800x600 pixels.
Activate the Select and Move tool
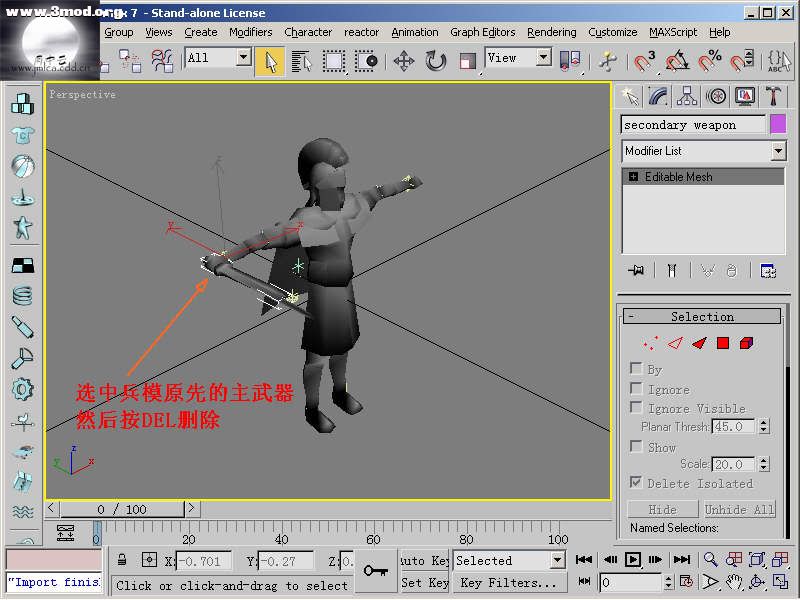click(x=404, y=61)
